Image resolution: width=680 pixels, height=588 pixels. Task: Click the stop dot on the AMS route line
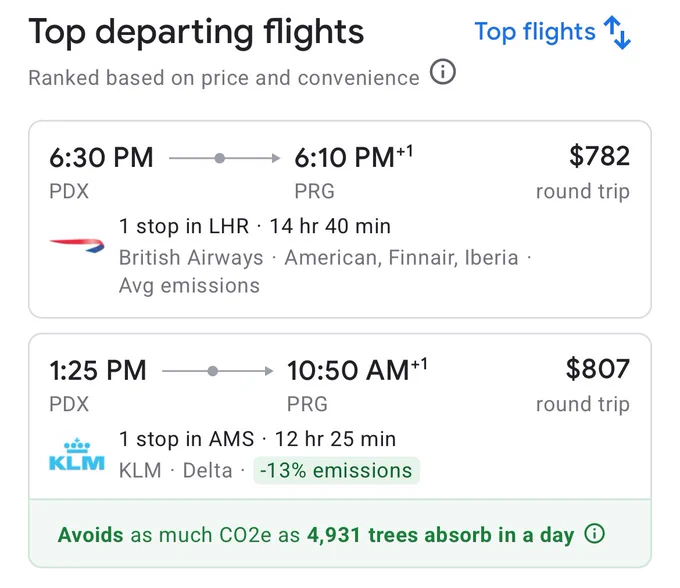point(212,371)
